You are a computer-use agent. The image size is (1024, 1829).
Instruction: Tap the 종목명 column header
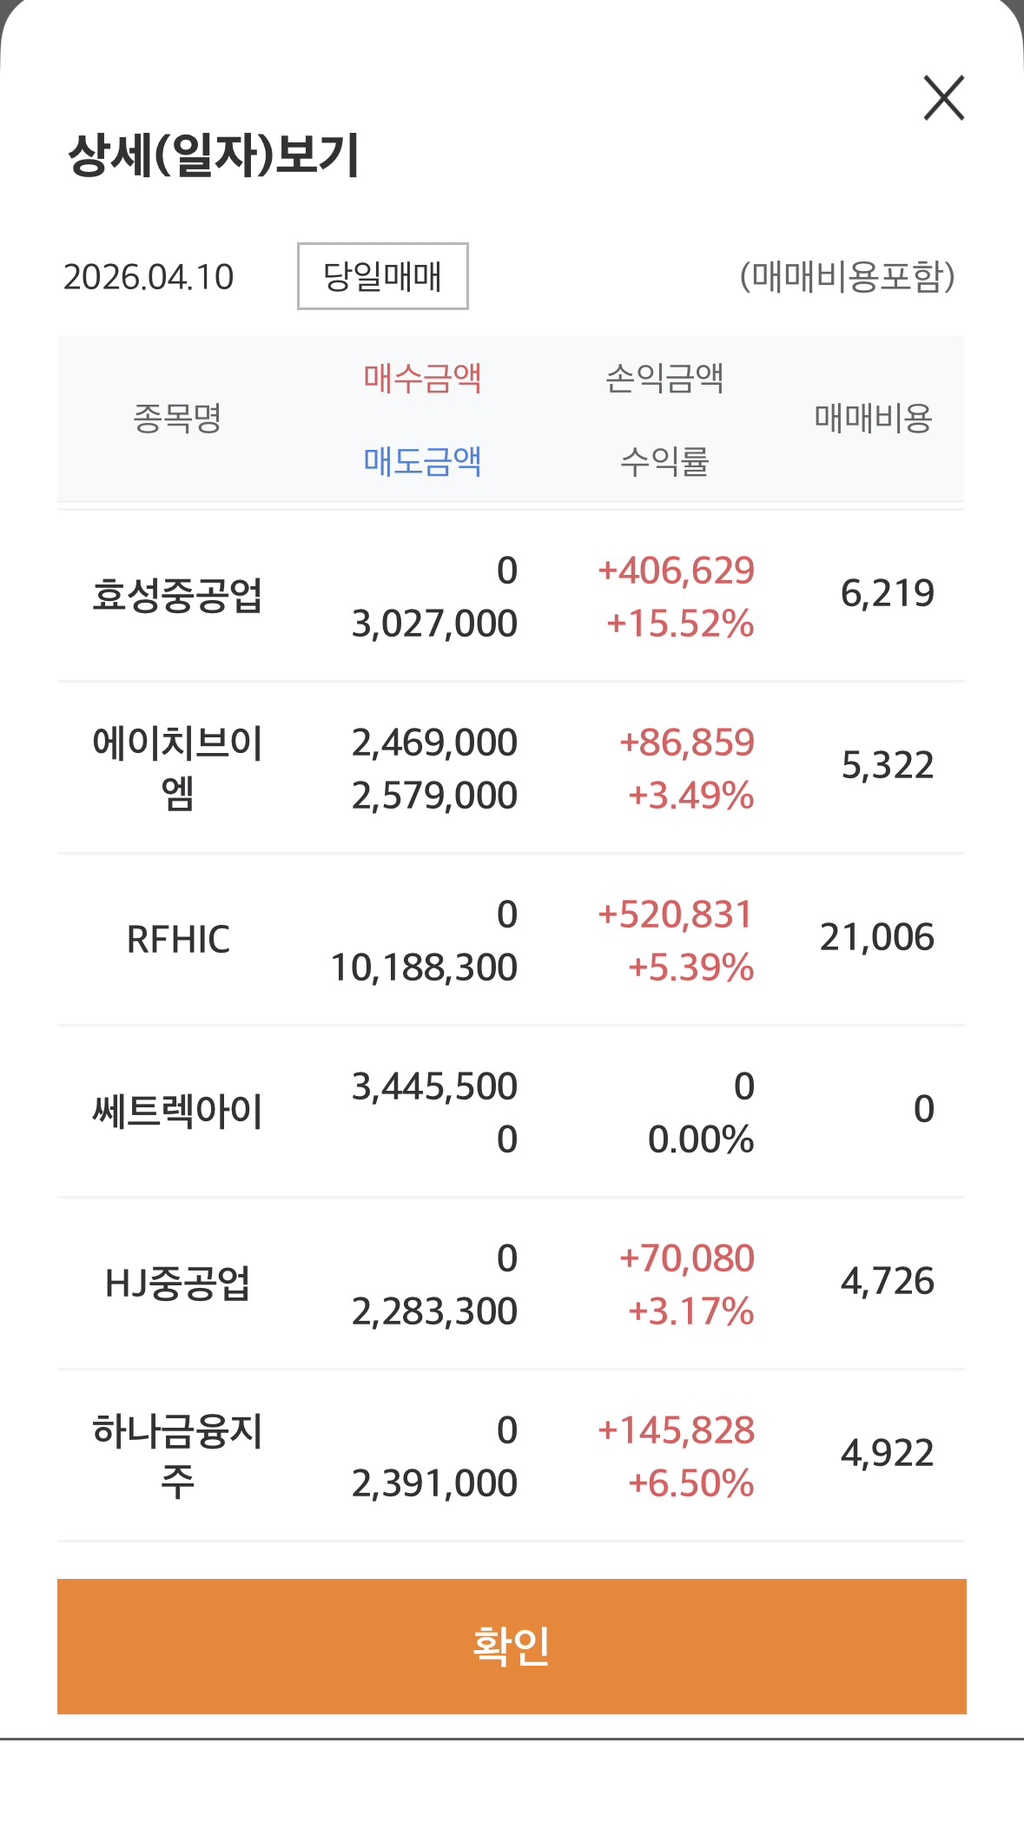(x=177, y=417)
